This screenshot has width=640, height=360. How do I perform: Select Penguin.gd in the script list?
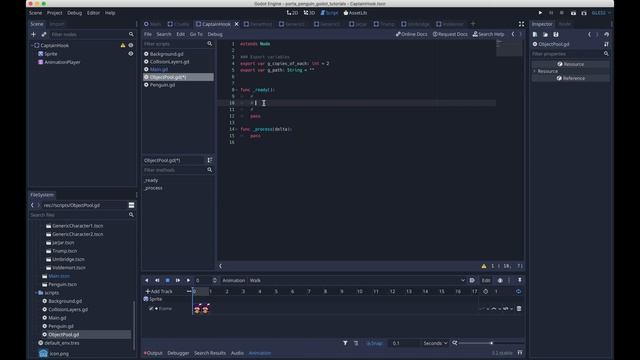click(x=162, y=85)
